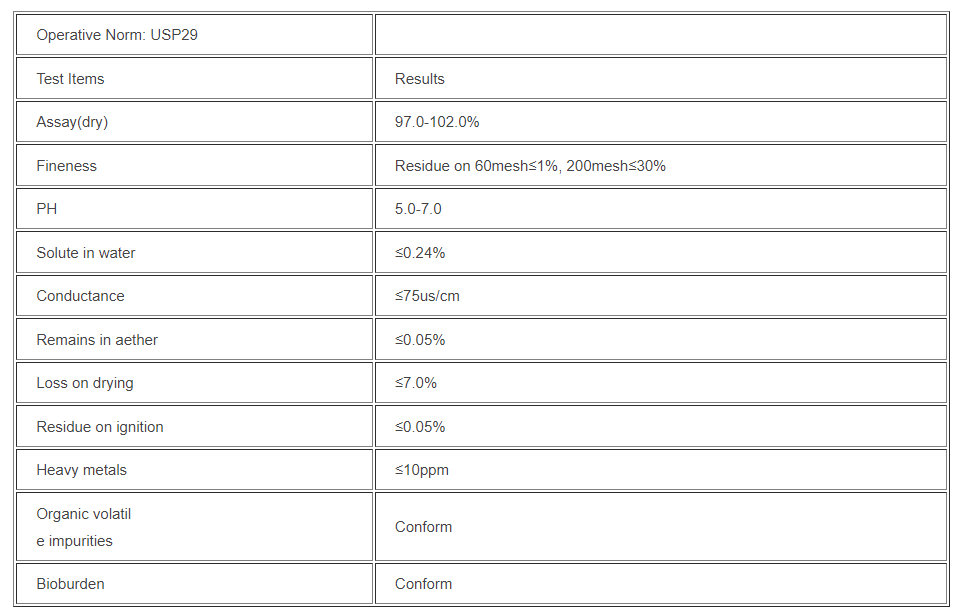Select the 'PH' cell

pyautogui.click(x=47, y=209)
